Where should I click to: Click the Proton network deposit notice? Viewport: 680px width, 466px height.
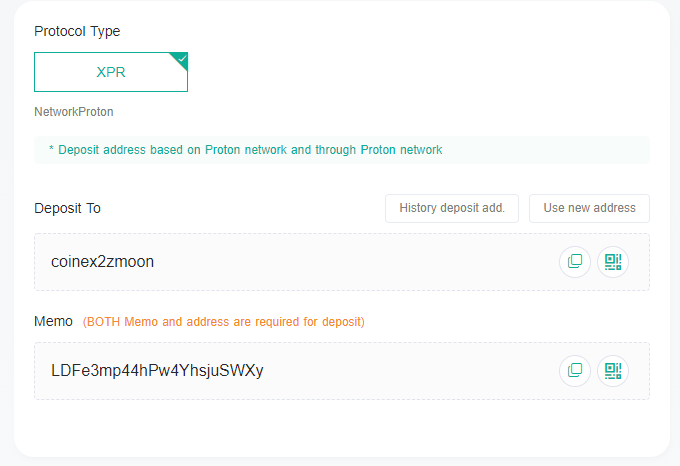point(342,150)
